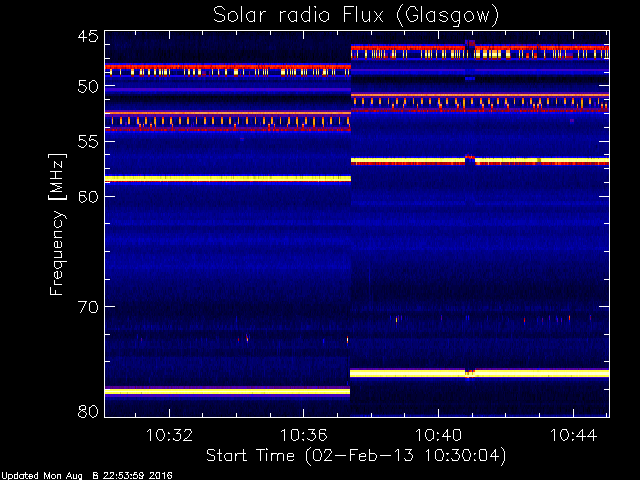Screen dimensions: 640x480
Task: Click the '10:32' time tick label
Action: pos(169,436)
